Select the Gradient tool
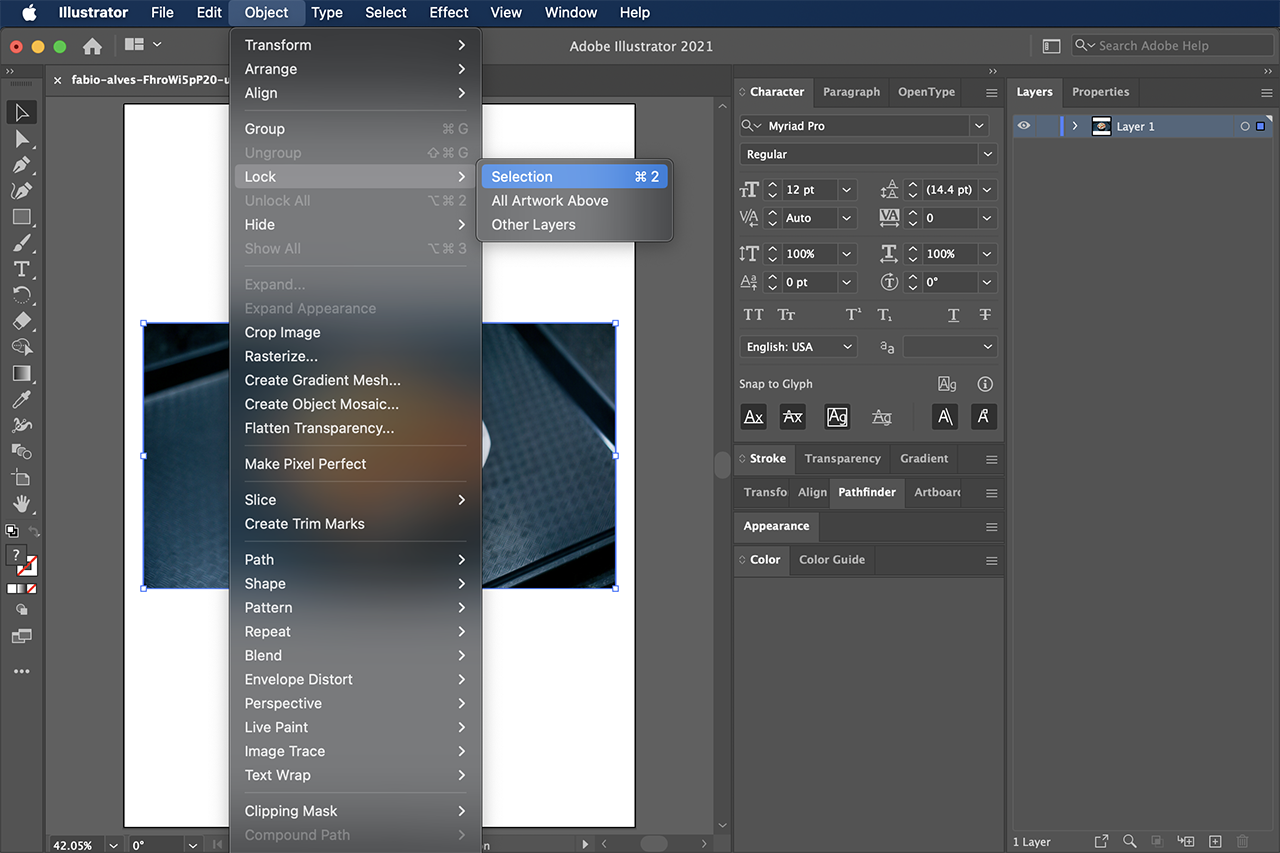This screenshot has width=1280, height=853. [x=21, y=373]
